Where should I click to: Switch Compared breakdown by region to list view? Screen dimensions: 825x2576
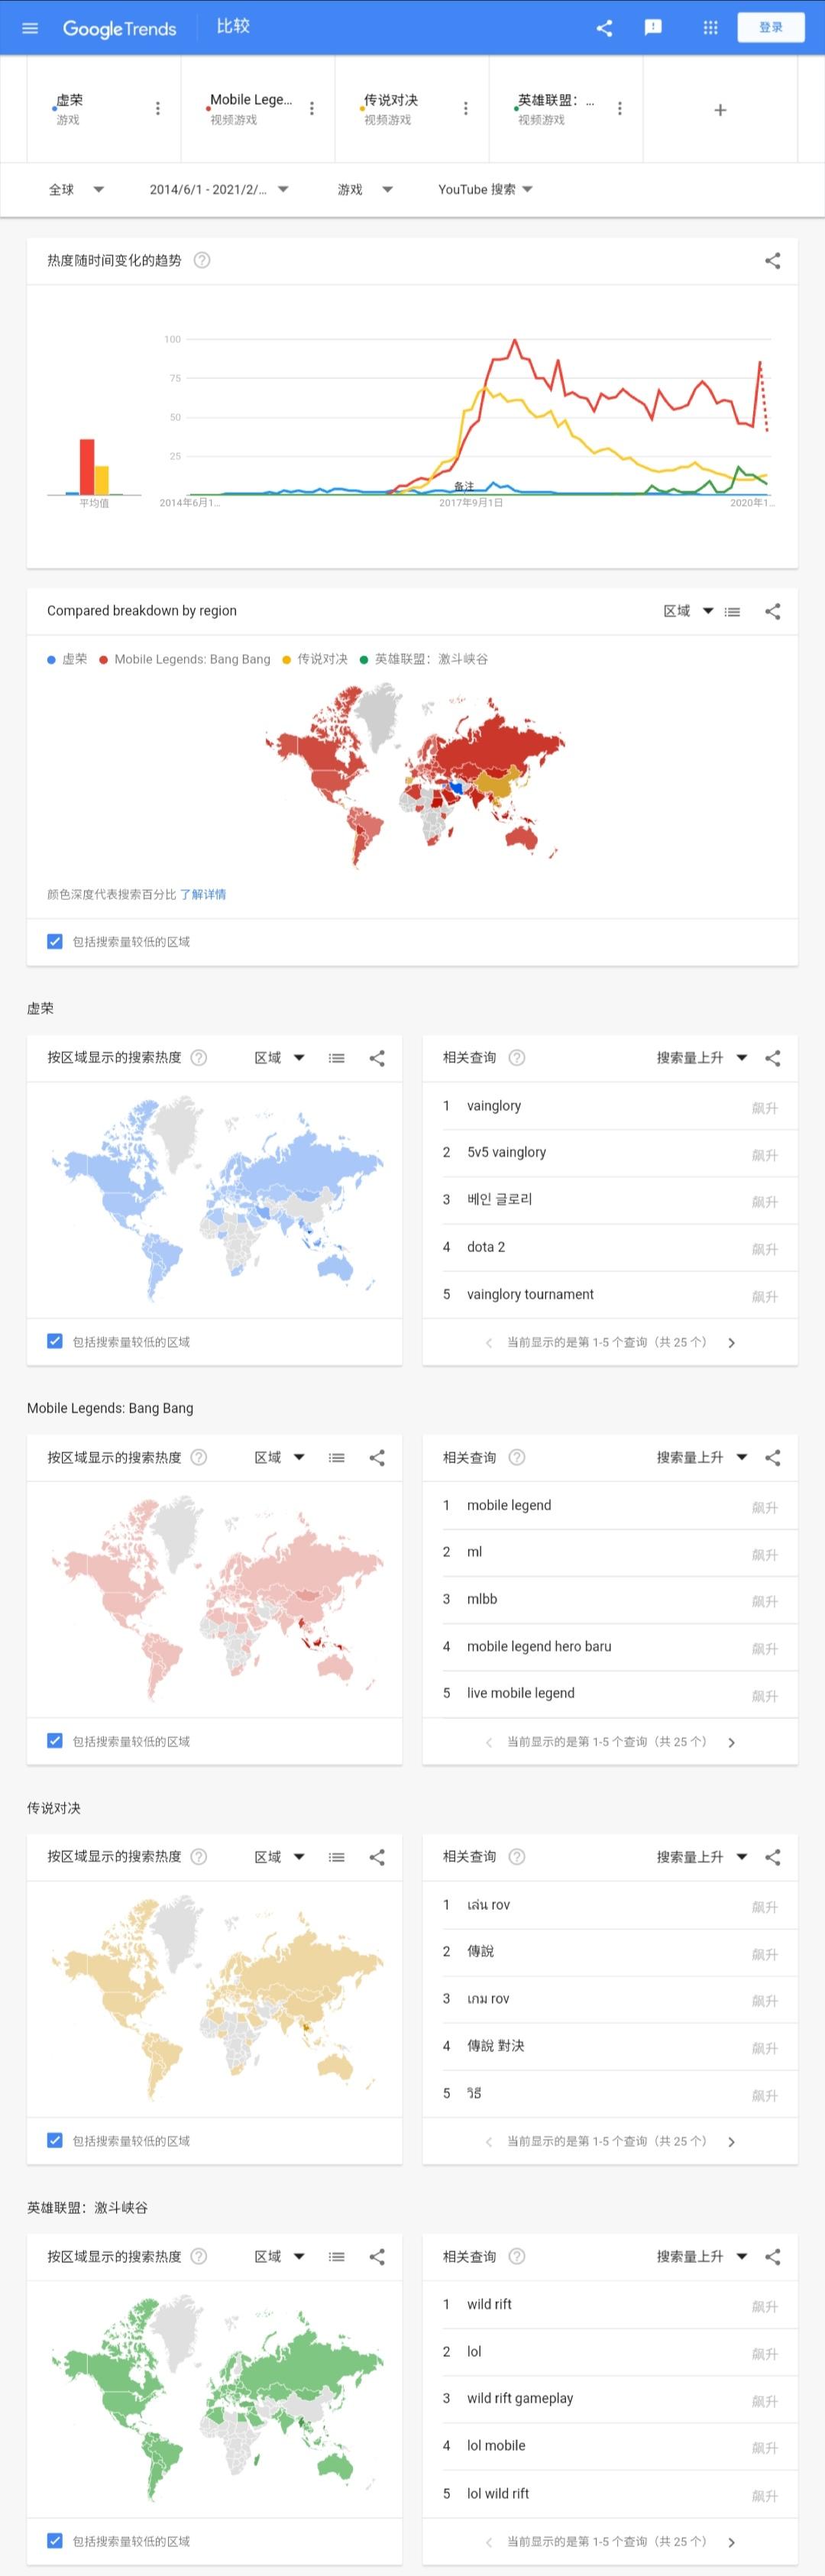(732, 612)
